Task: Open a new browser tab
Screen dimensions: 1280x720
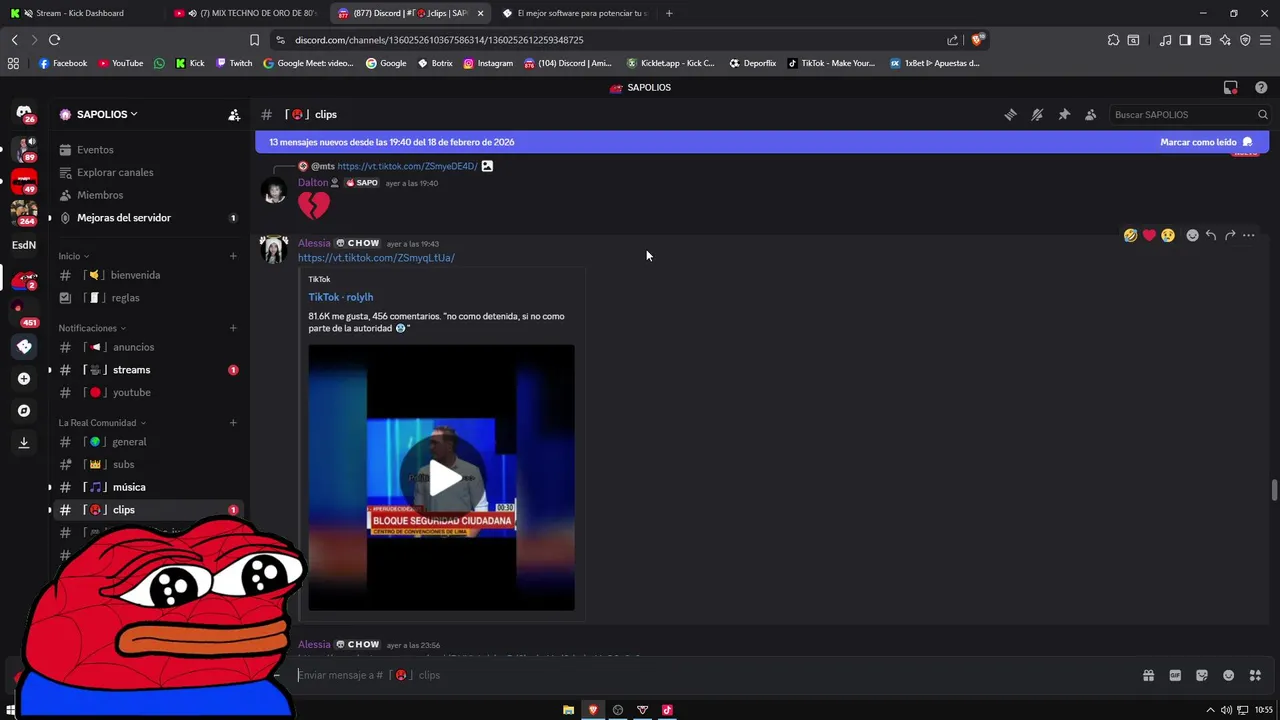Action: [669, 13]
